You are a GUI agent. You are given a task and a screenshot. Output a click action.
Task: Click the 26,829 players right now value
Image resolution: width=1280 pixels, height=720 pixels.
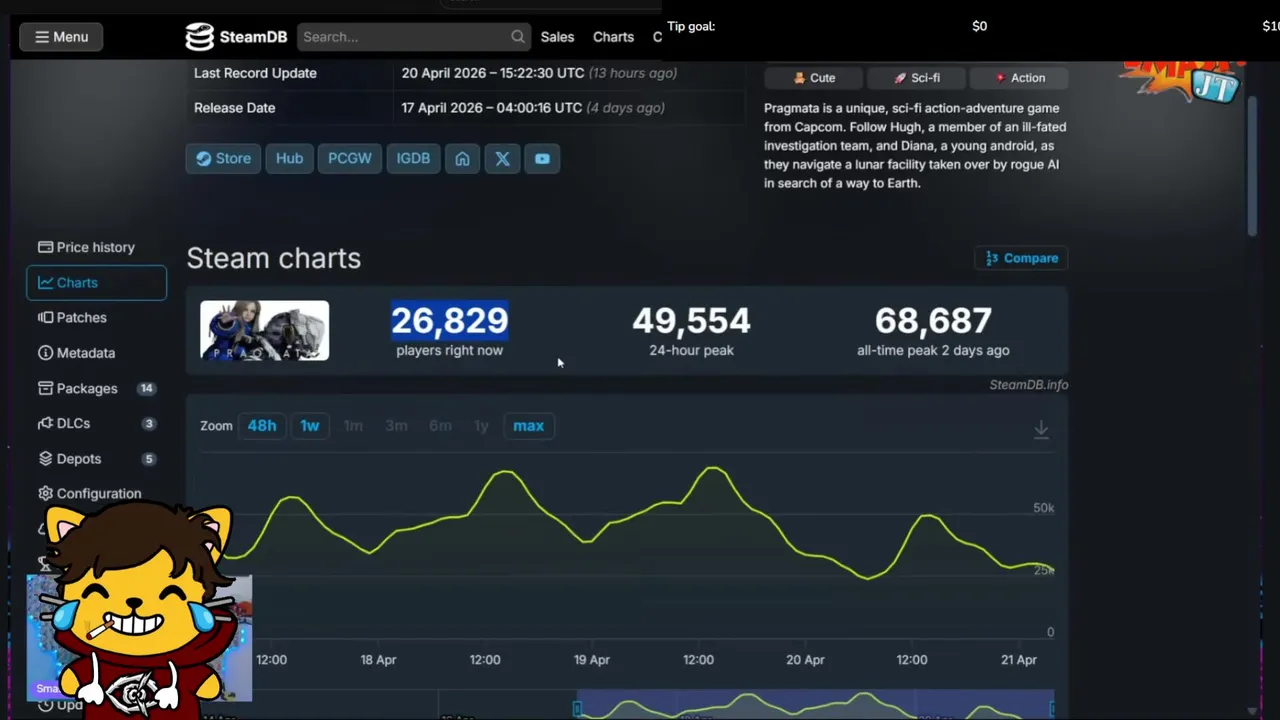(x=449, y=321)
